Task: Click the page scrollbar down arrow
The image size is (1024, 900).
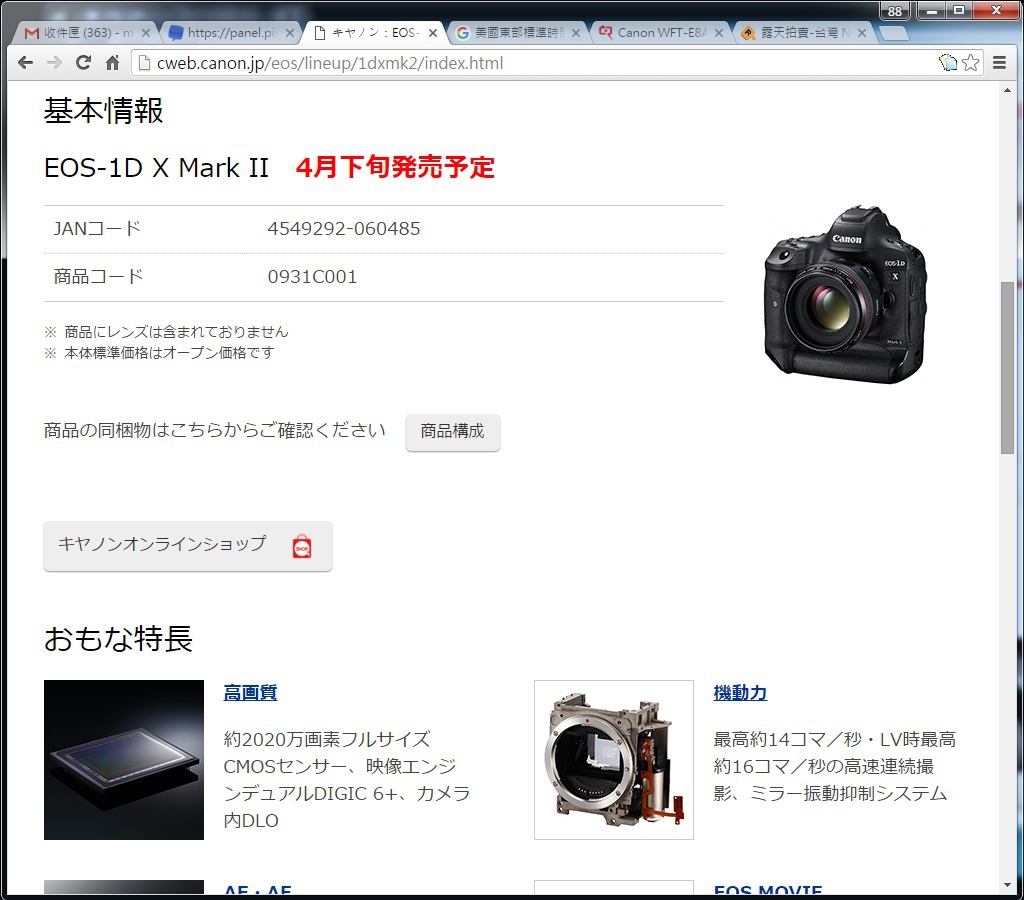Action: (1007, 886)
